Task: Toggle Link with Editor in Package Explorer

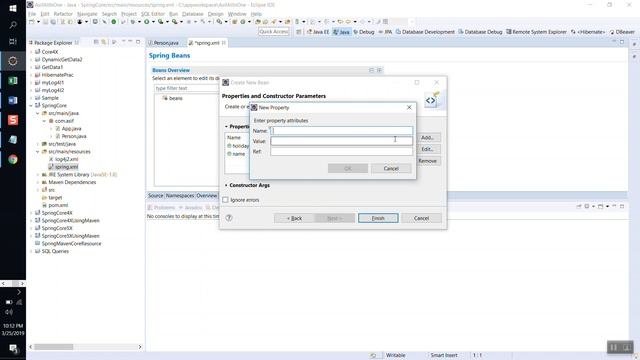Action: coord(104,42)
